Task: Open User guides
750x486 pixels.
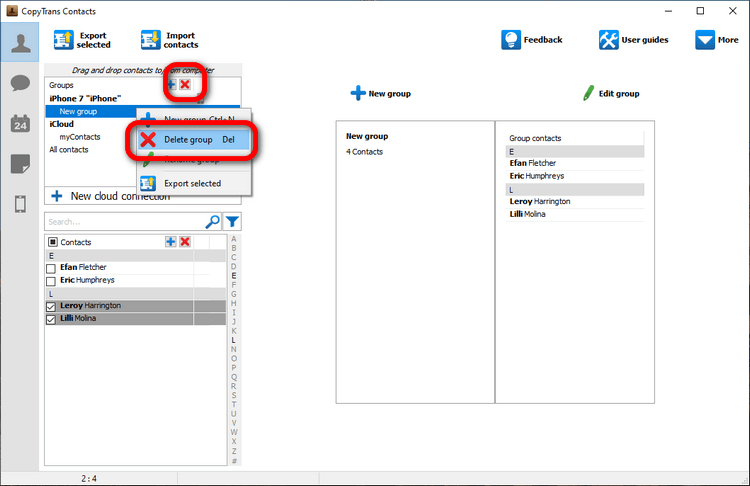Action: pyautogui.click(x=633, y=40)
